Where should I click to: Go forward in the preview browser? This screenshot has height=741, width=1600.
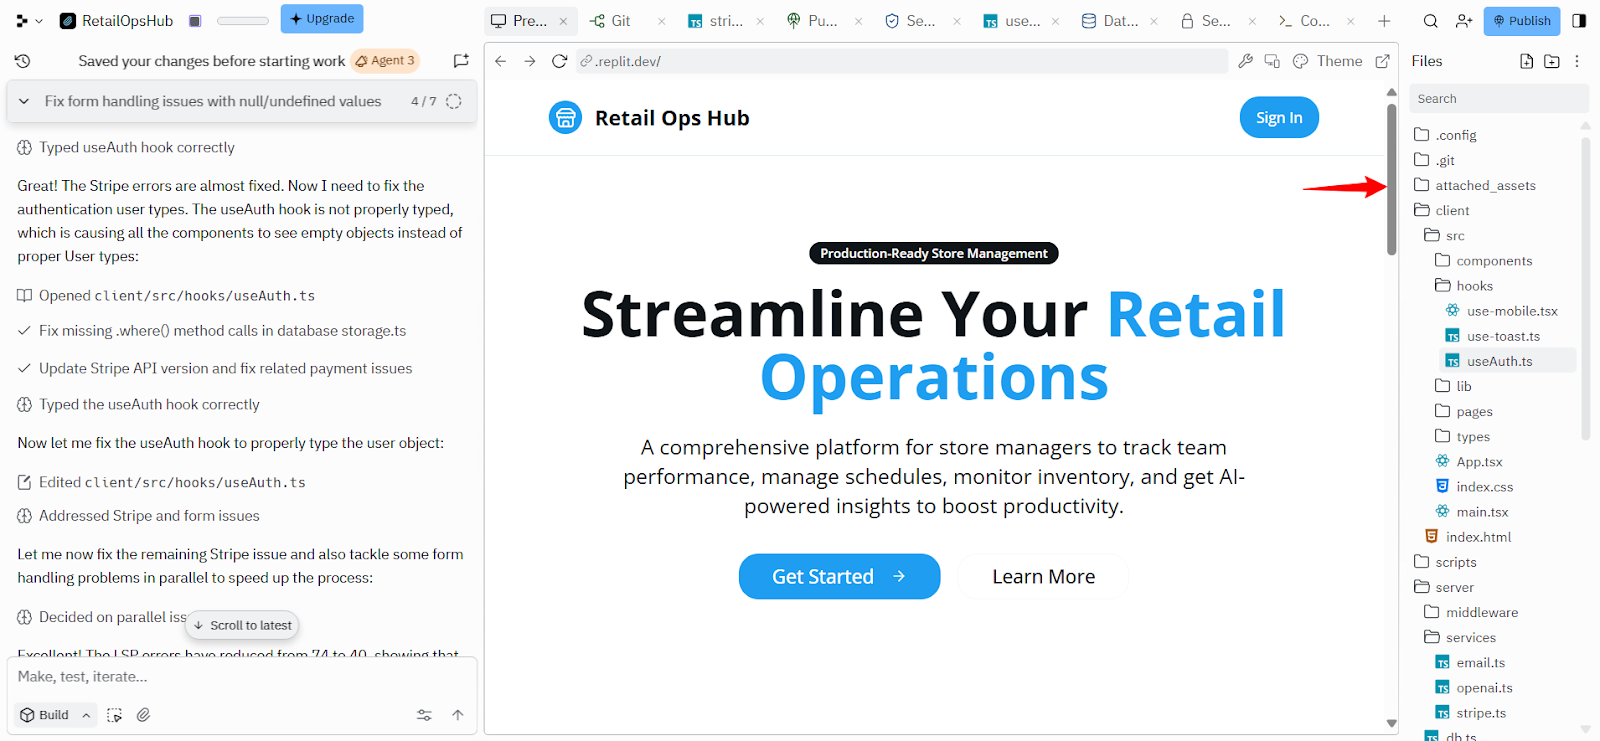tap(530, 61)
